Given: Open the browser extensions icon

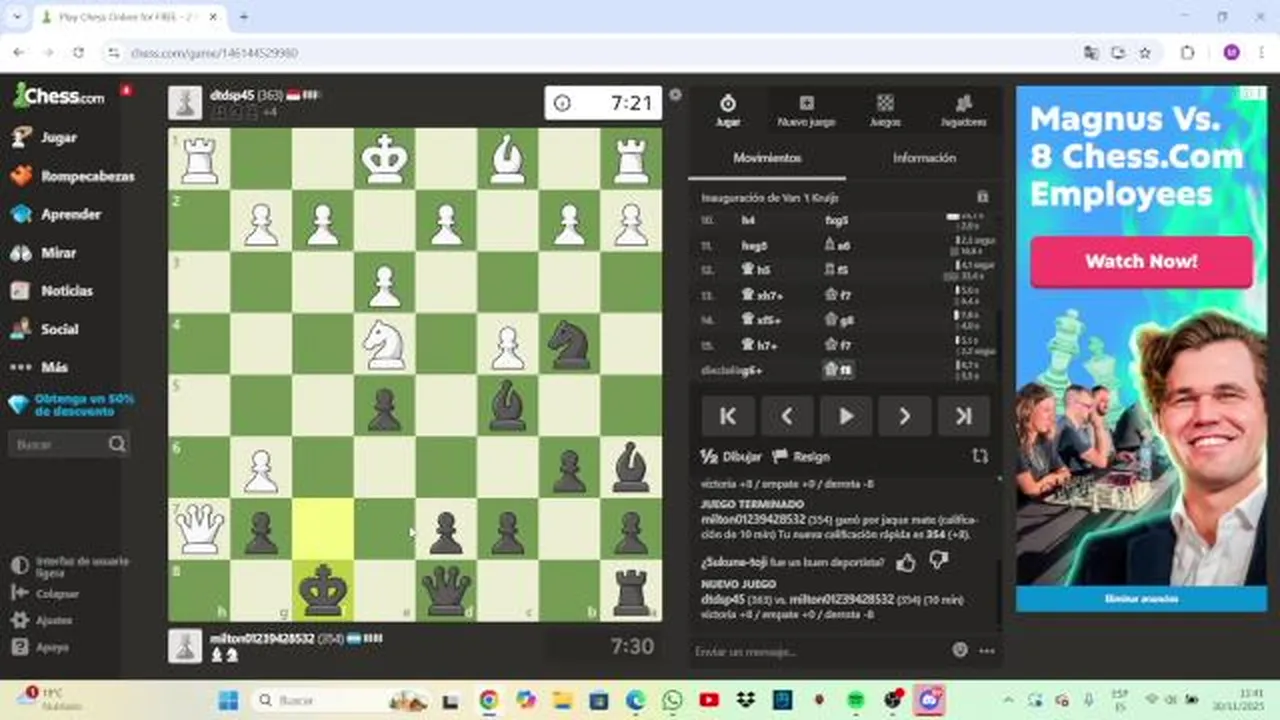Looking at the screenshot, I should pyautogui.click(x=1187, y=52).
